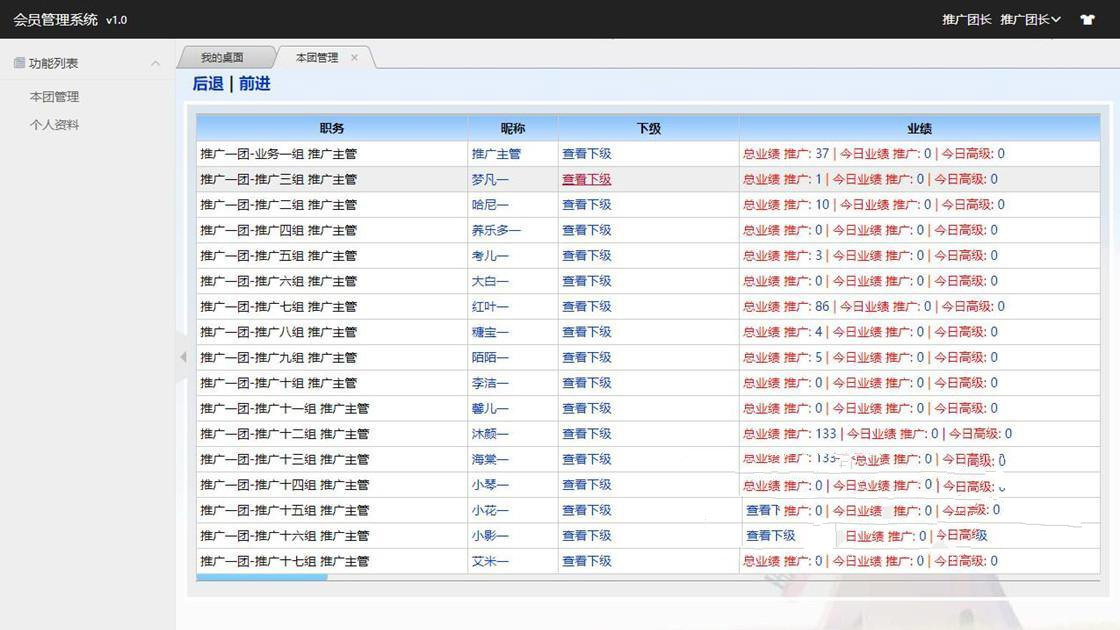Select row 推广一团-推广三组 推广主管
Viewport: 1120px width, 630px height.
pyautogui.click(x=648, y=179)
